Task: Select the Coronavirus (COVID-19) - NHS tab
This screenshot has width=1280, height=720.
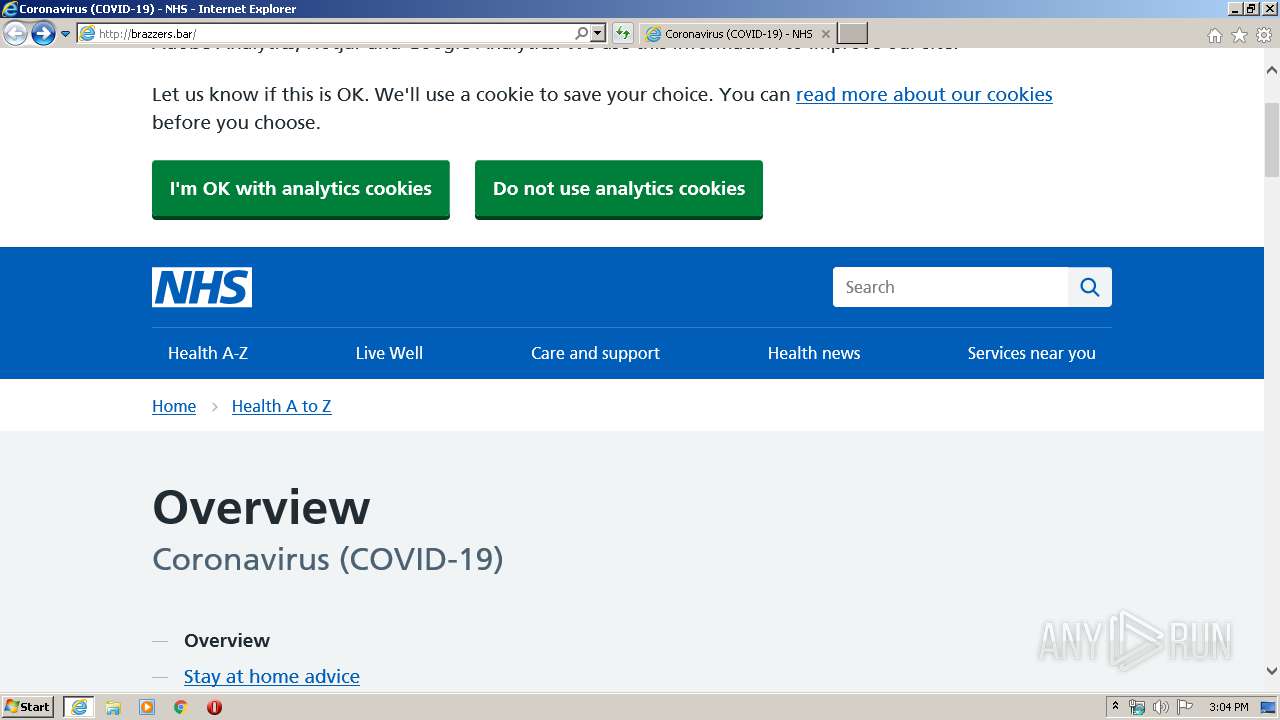Action: pos(738,34)
